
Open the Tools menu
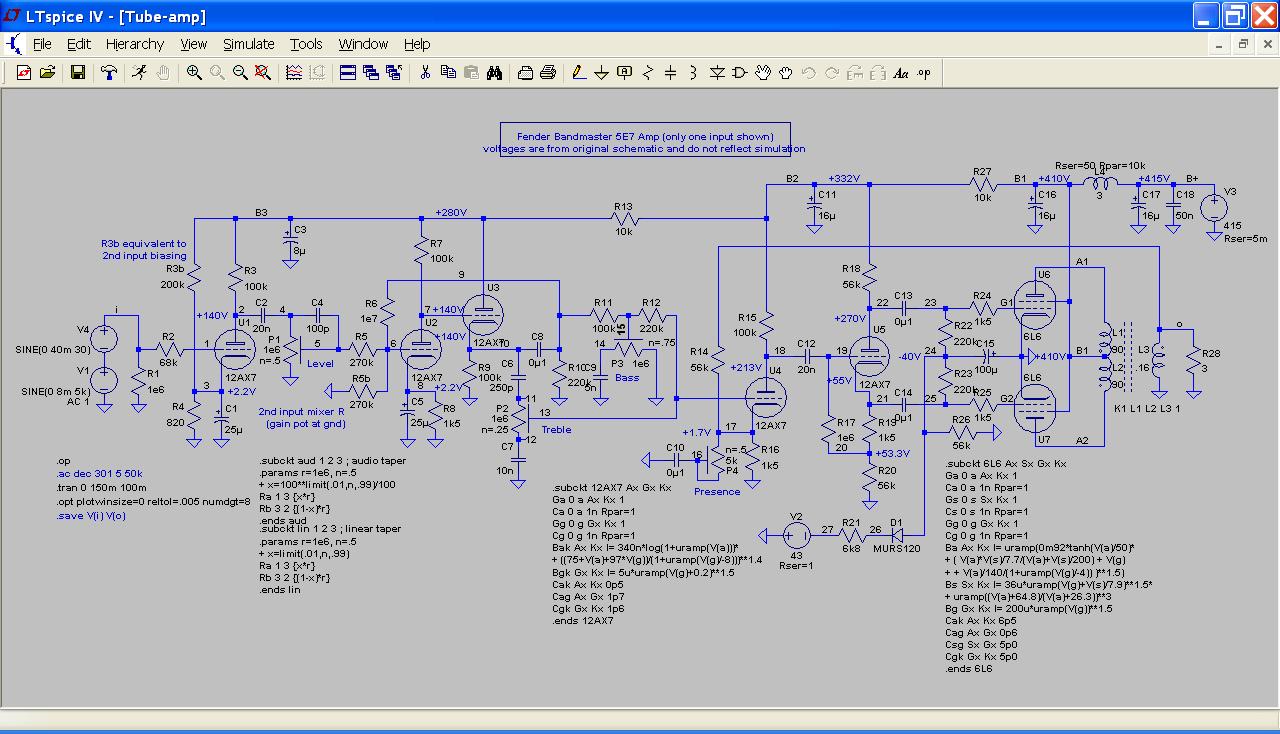tap(306, 44)
